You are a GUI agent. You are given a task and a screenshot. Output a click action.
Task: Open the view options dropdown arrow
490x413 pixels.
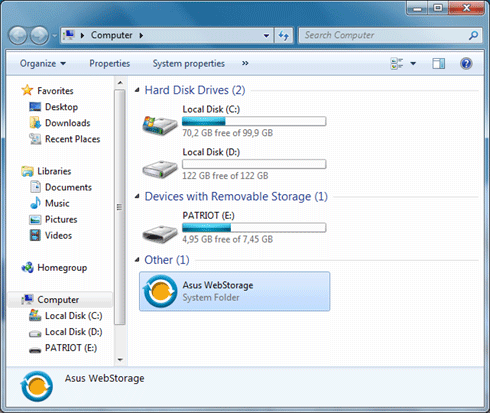[x=413, y=63]
